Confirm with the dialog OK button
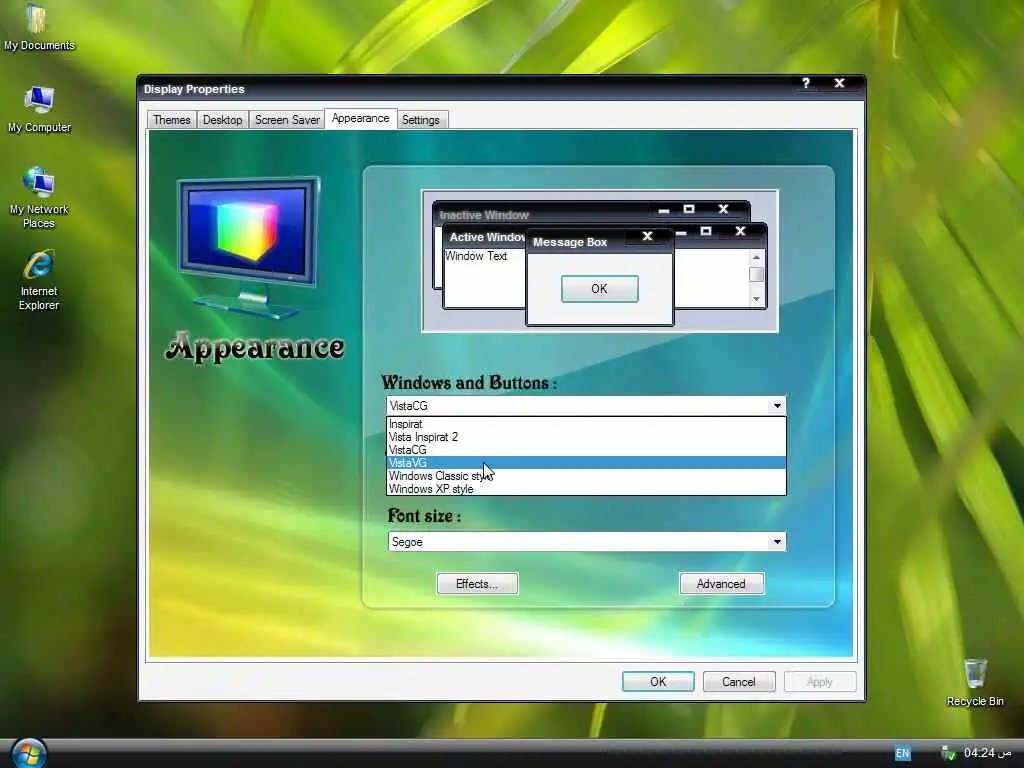 (658, 682)
